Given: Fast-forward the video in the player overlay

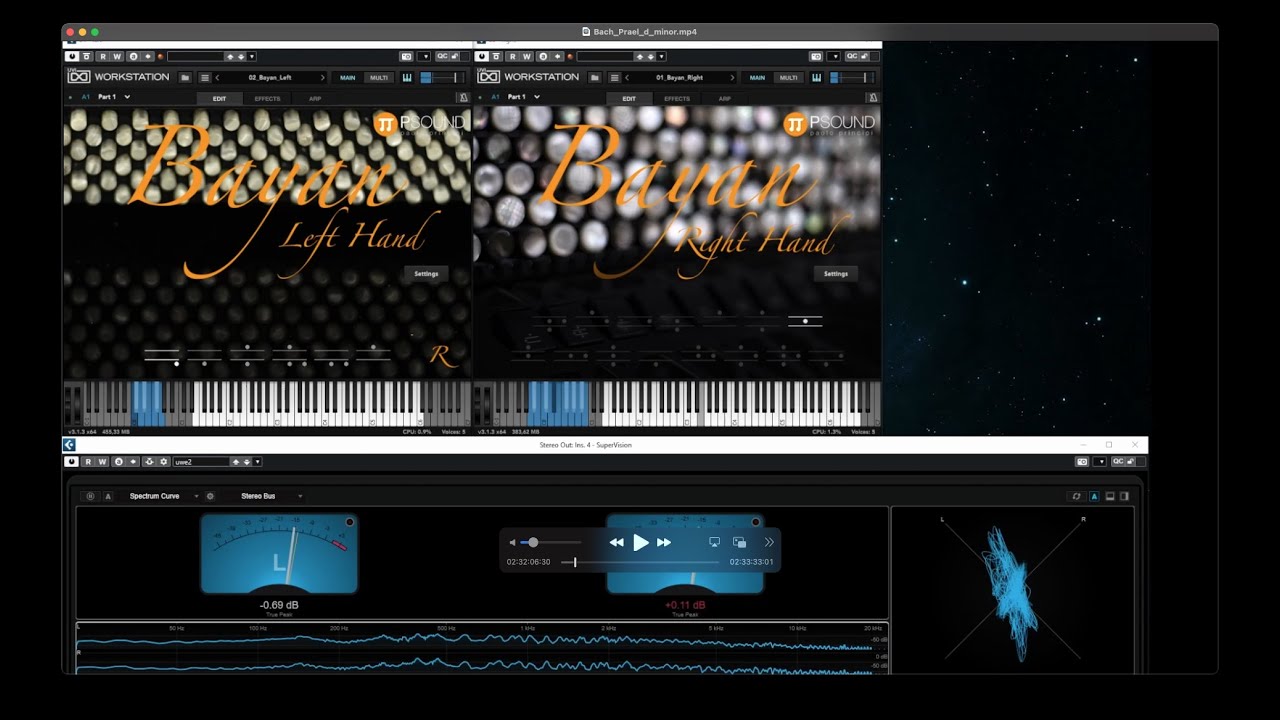Looking at the screenshot, I should coord(664,542).
